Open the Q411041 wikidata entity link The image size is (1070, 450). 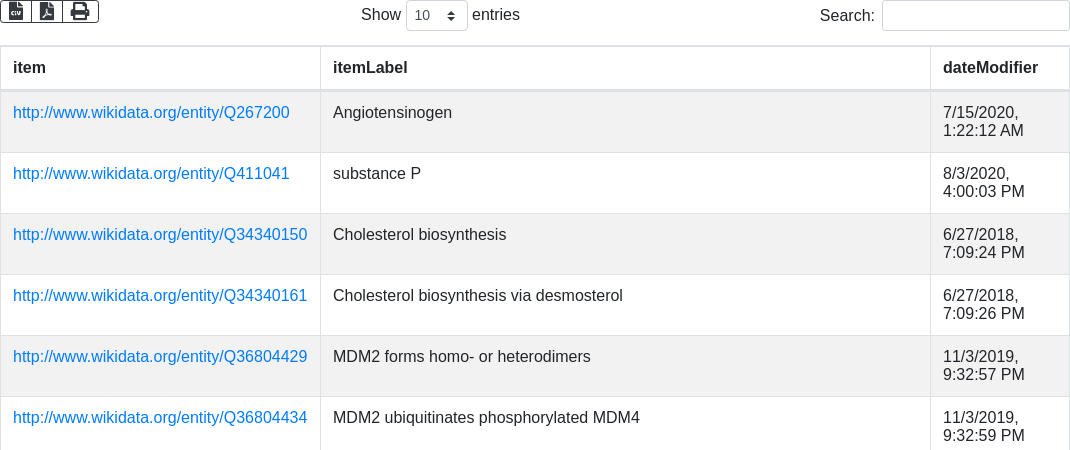(x=151, y=173)
